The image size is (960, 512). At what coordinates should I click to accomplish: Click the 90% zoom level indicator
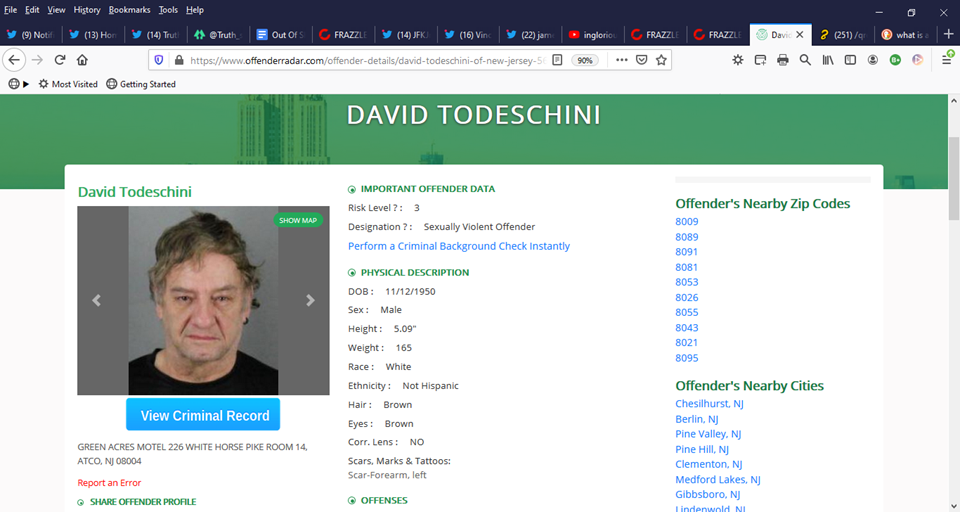[x=585, y=60]
